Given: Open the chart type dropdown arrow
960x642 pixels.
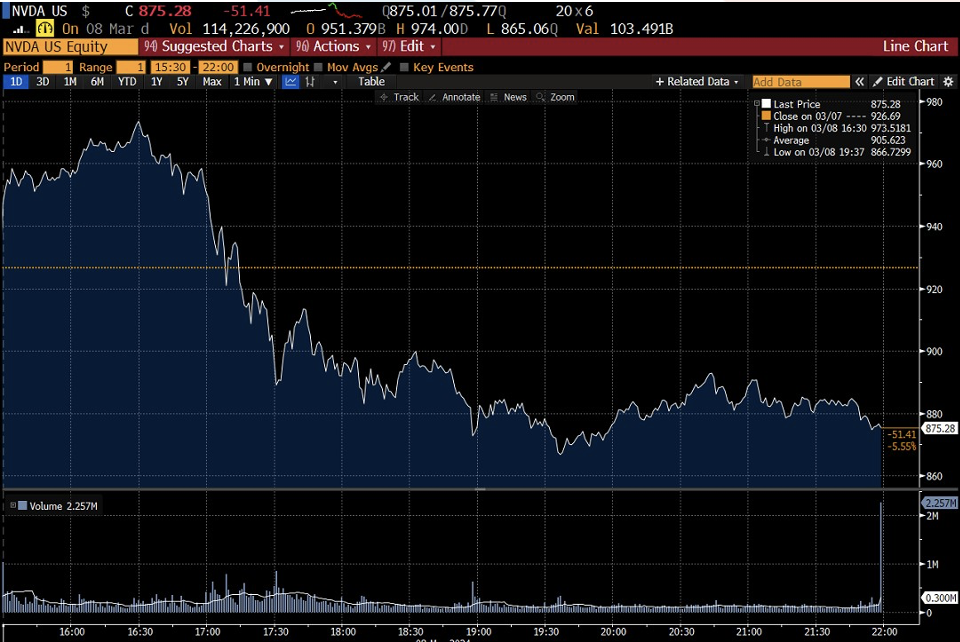Looking at the screenshot, I should click(x=335, y=81).
